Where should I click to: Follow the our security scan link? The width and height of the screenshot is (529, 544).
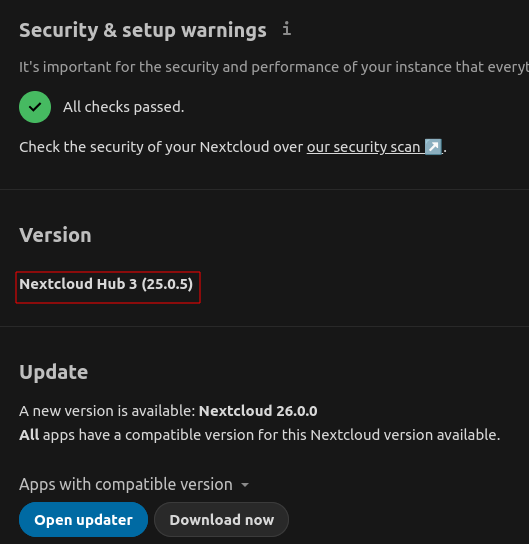(x=374, y=147)
